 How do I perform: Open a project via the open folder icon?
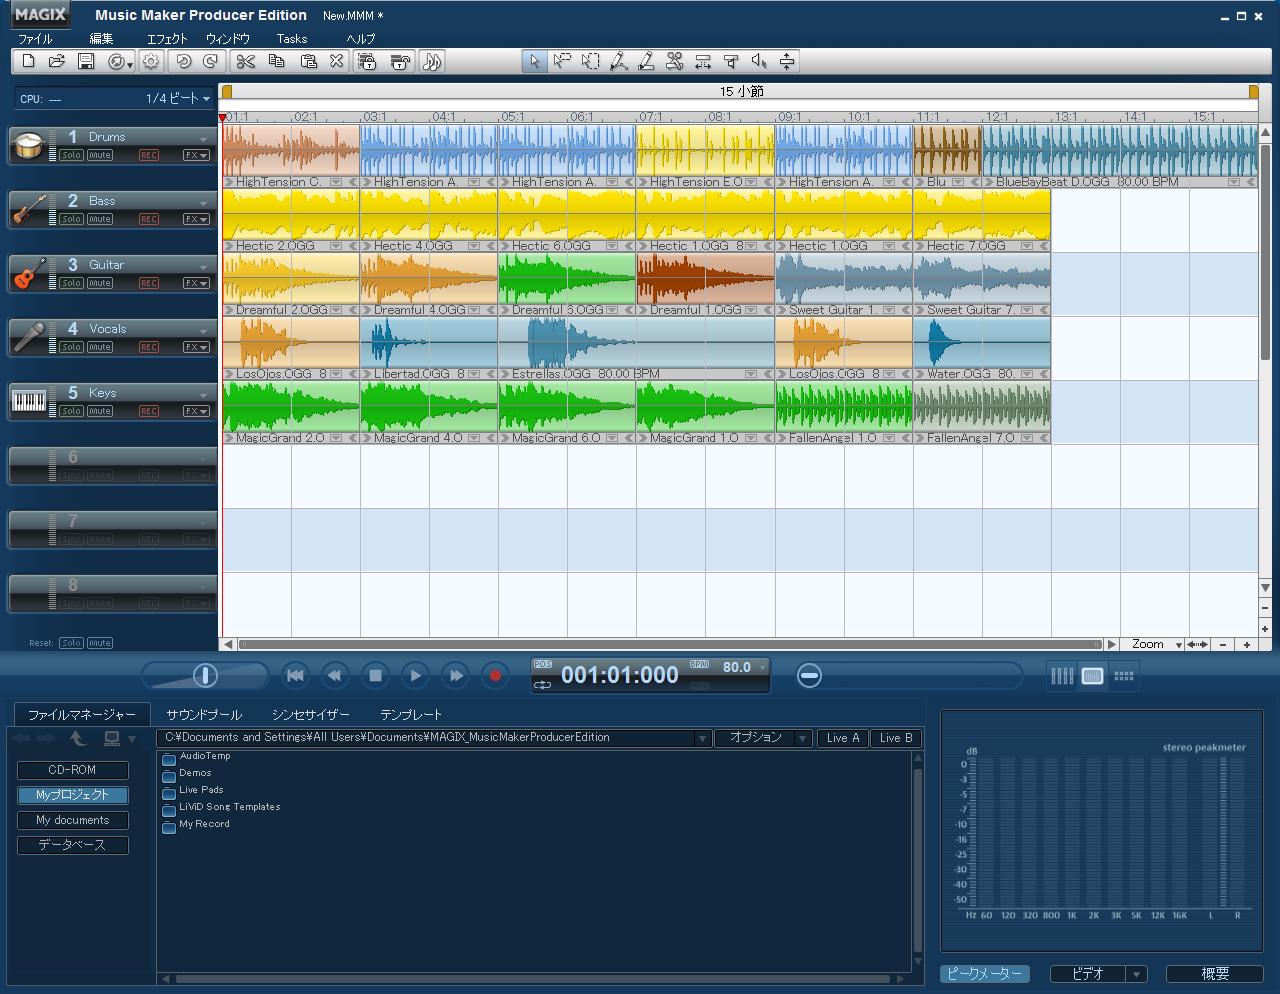(57, 62)
